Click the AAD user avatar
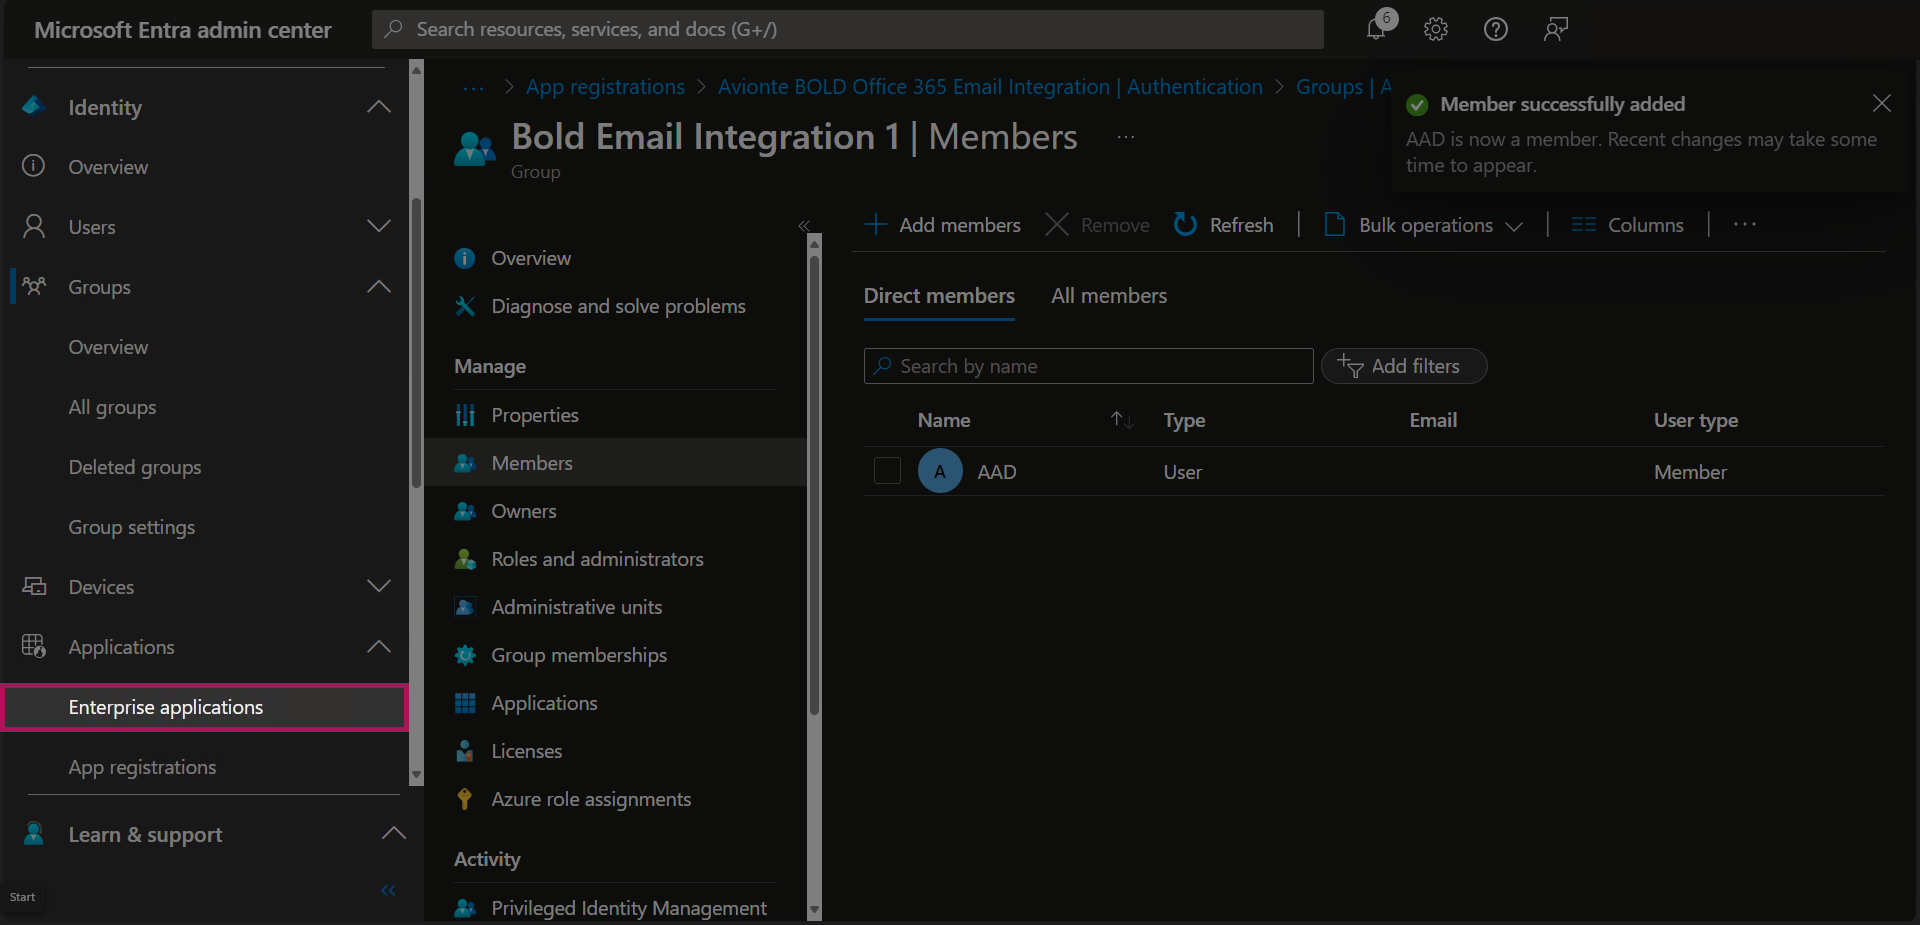 pos(940,471)
